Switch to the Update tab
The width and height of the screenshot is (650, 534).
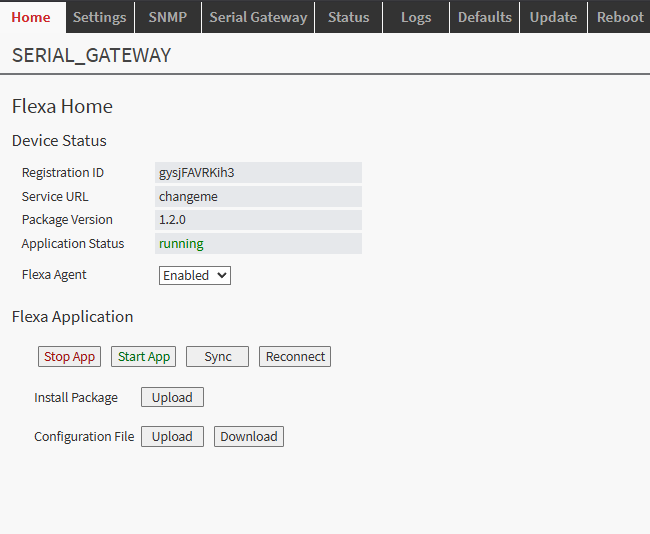tap(553, 17)
